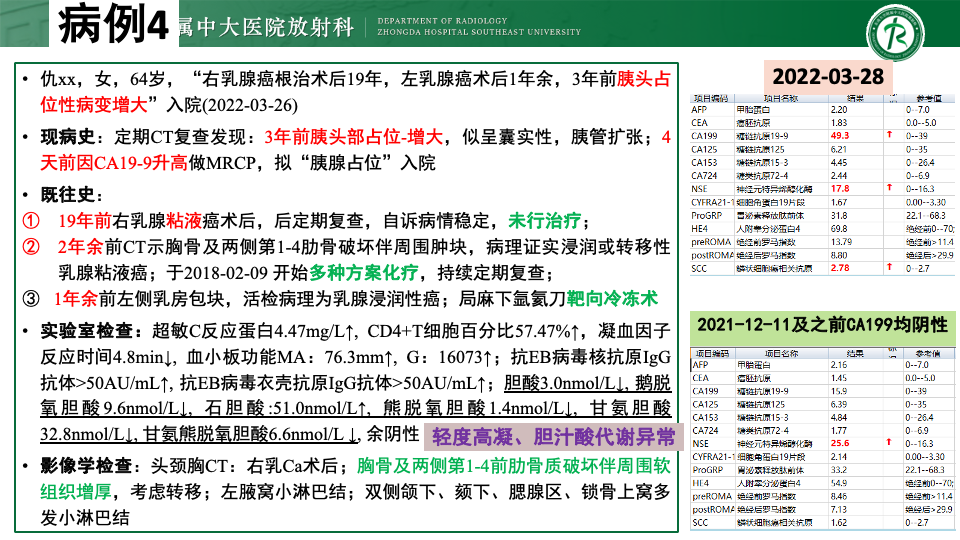This screenshot has width=960, height=540.
Task: Click the red text 1年余
Action: coord(75,299)
